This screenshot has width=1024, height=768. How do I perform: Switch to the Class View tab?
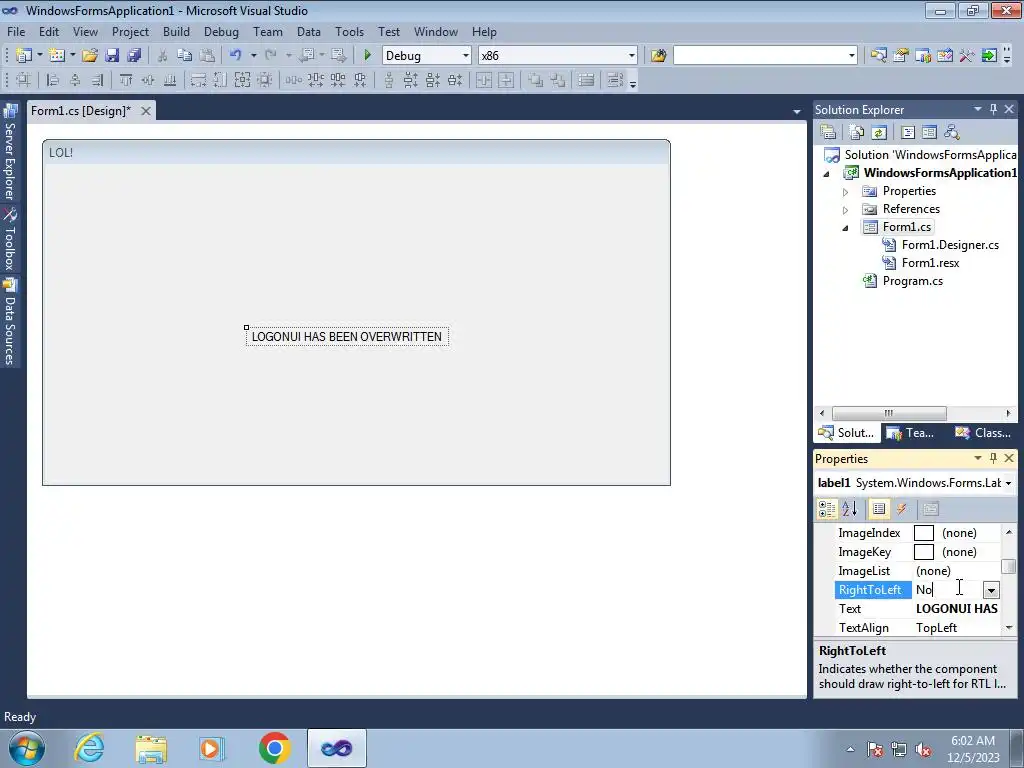[x=983, y=432]
